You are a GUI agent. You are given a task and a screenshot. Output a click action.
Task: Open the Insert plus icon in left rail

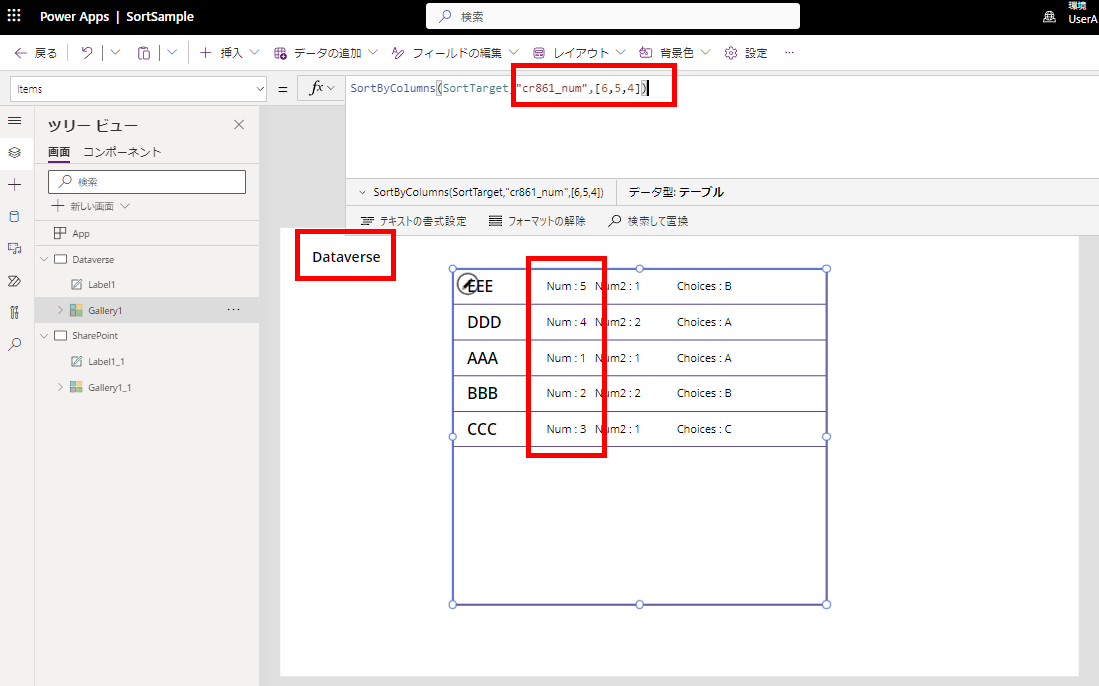15,185
